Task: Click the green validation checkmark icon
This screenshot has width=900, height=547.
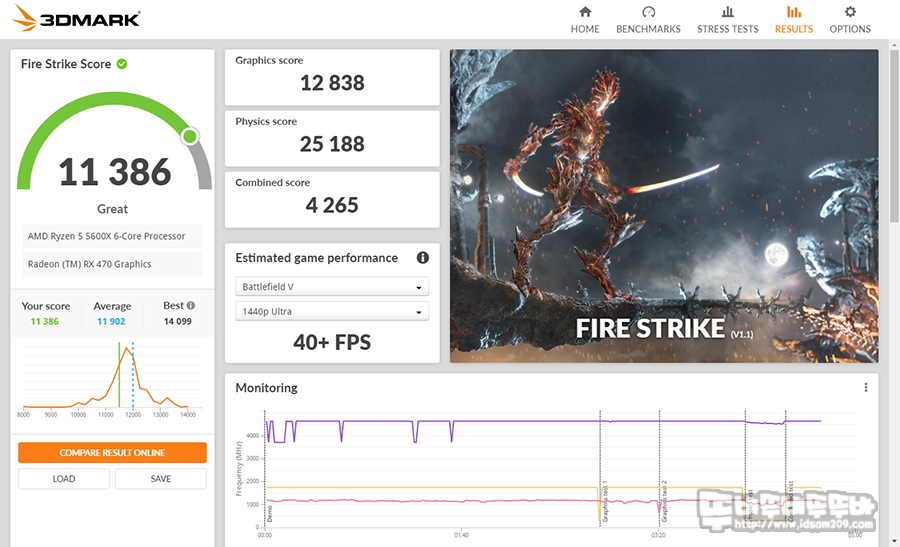Action: [122, 64]
